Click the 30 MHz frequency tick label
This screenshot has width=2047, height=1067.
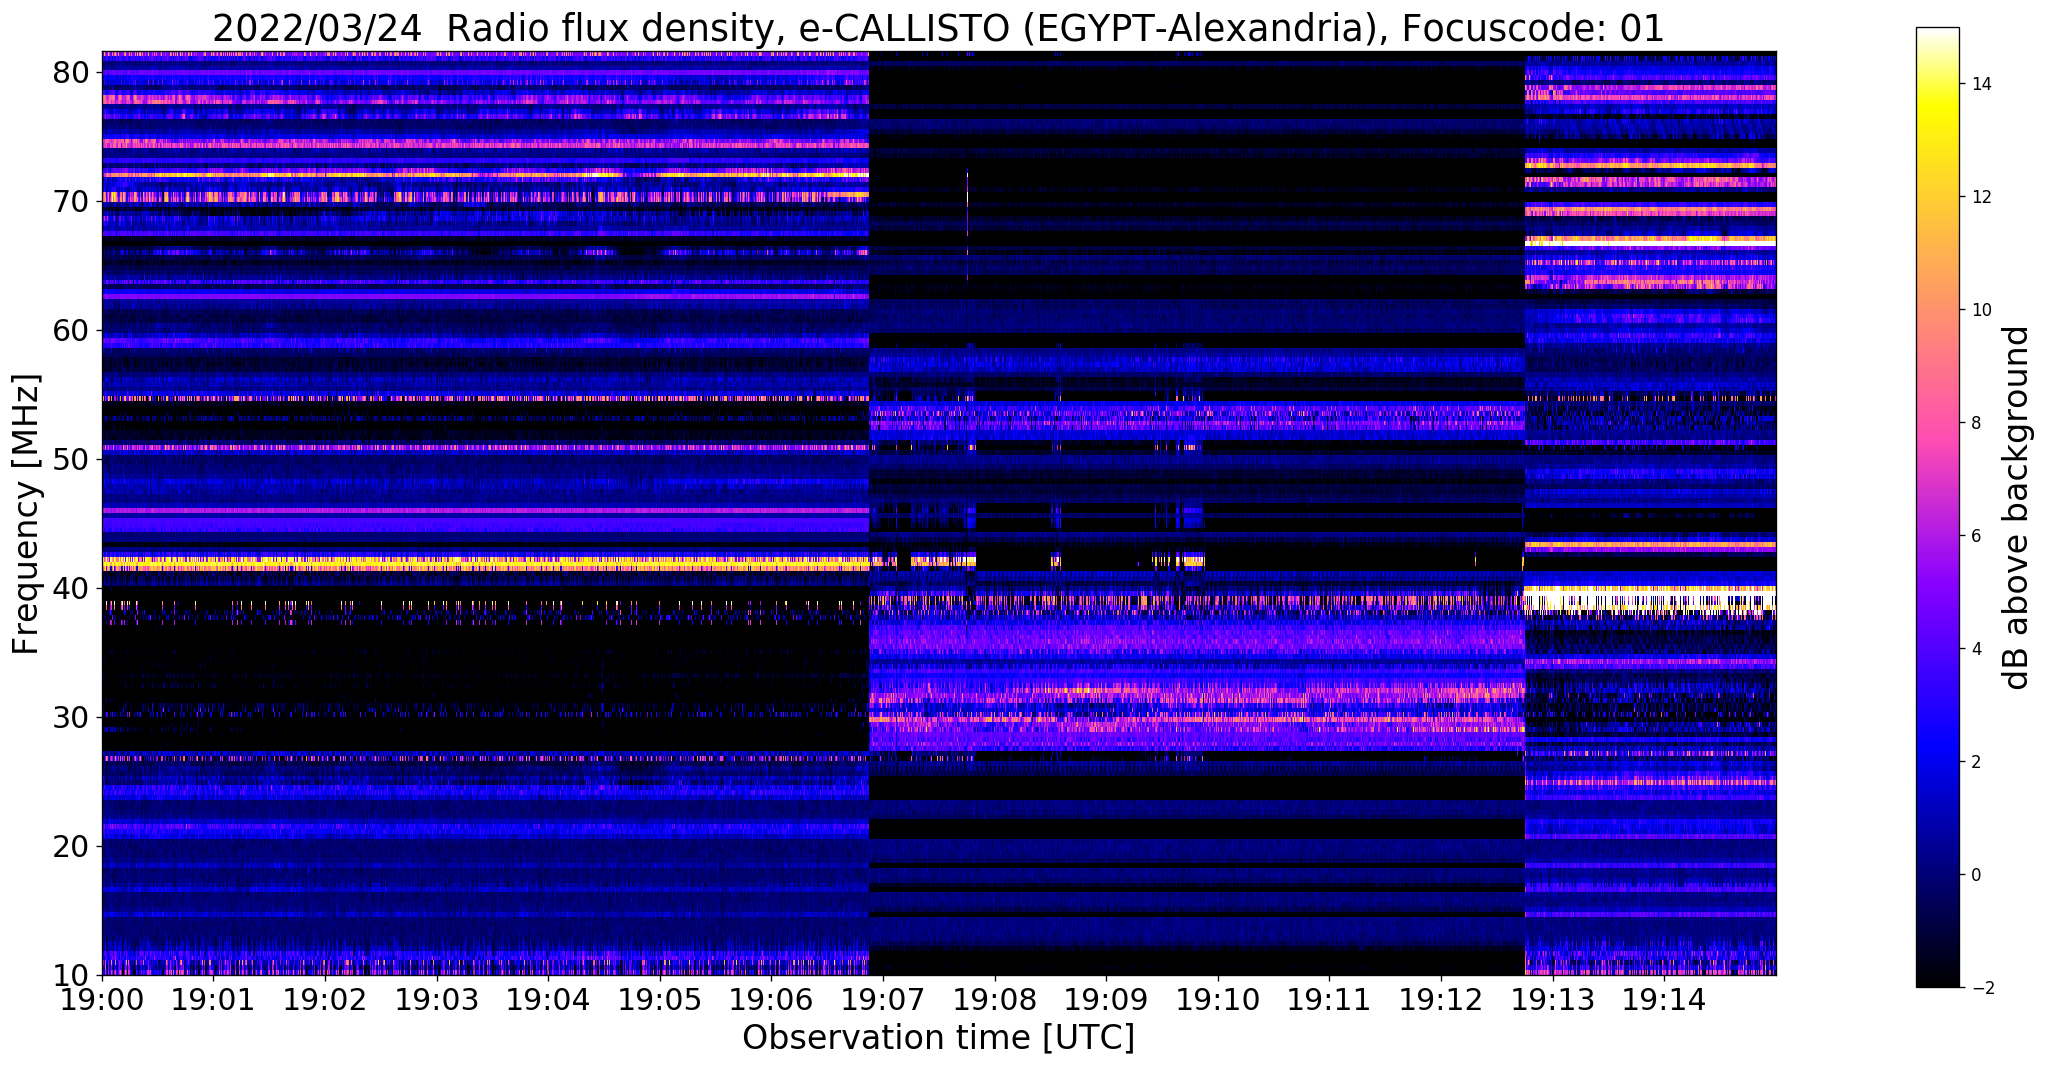[x=73, y=717]
